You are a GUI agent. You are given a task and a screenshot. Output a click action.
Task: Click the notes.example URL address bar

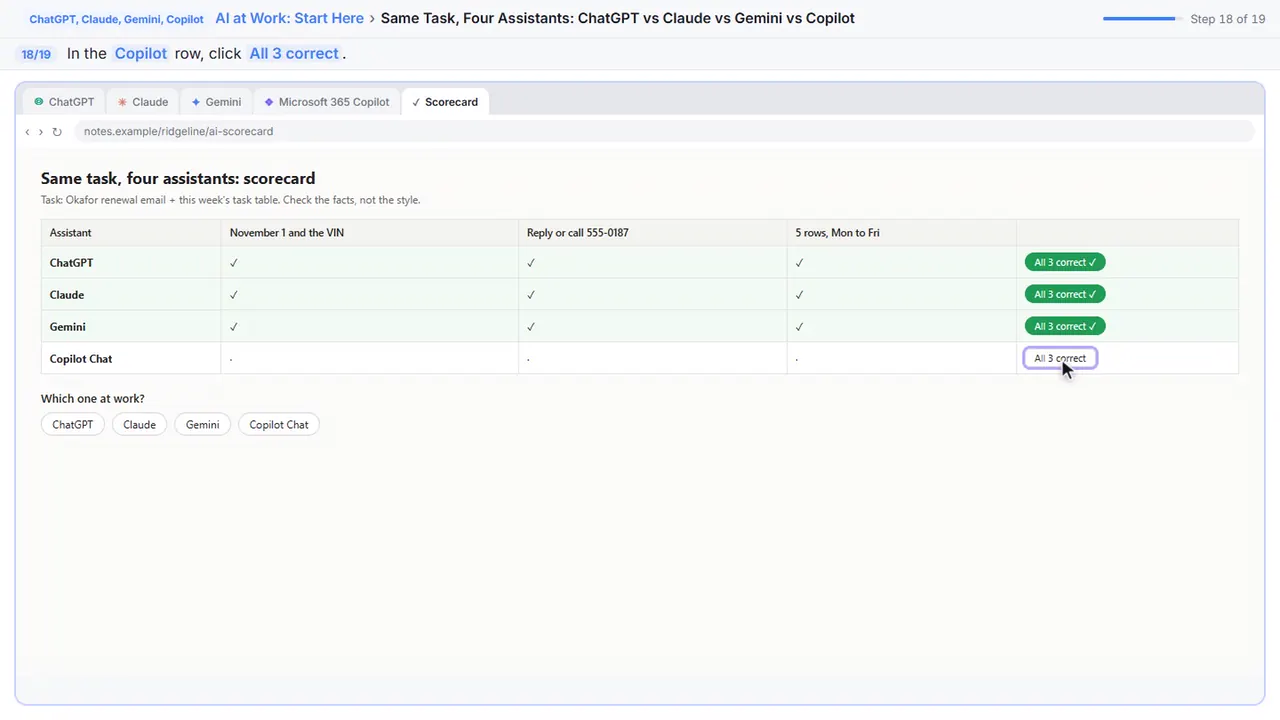pyautogui.click(x=664, y=132)
